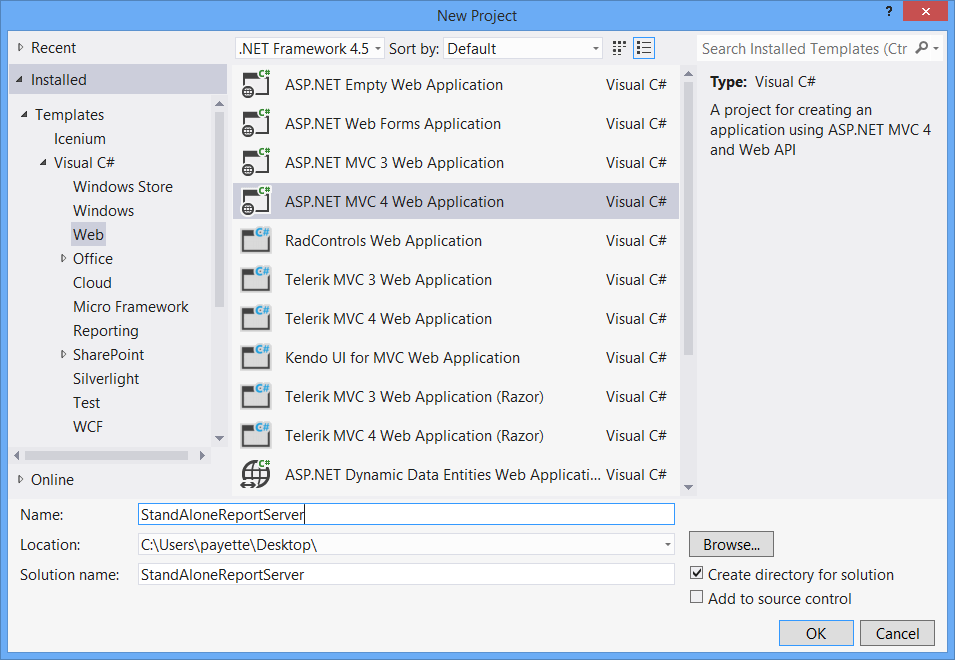Click the Solution name text field
Screen dimensions: 955x660
point(406,575)
